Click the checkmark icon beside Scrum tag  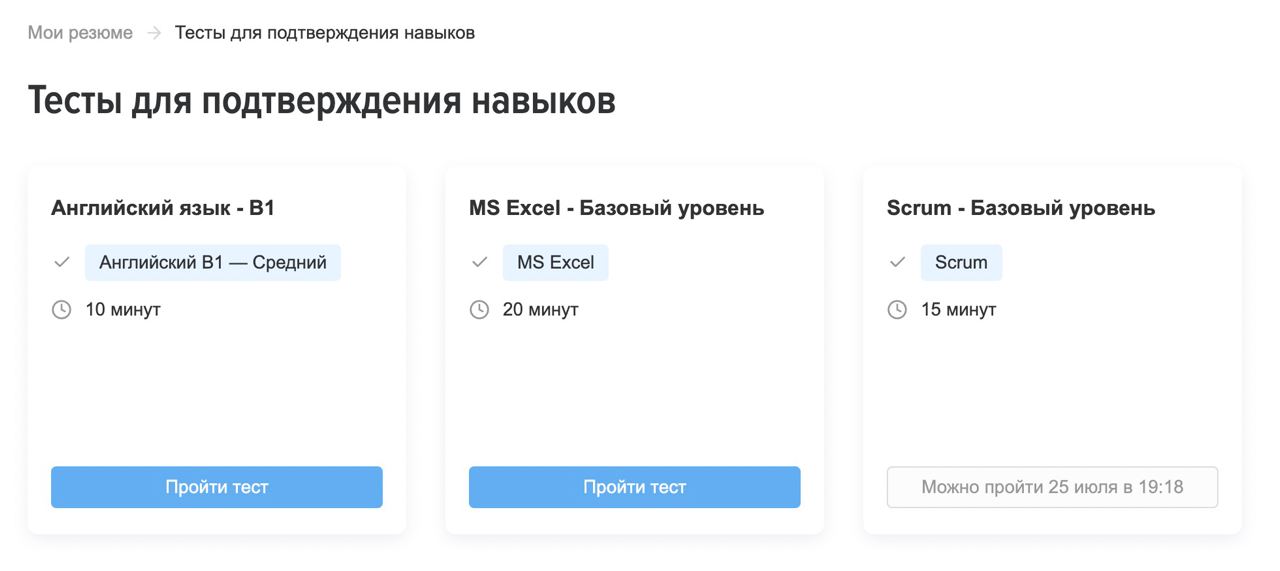pos(898,263)
